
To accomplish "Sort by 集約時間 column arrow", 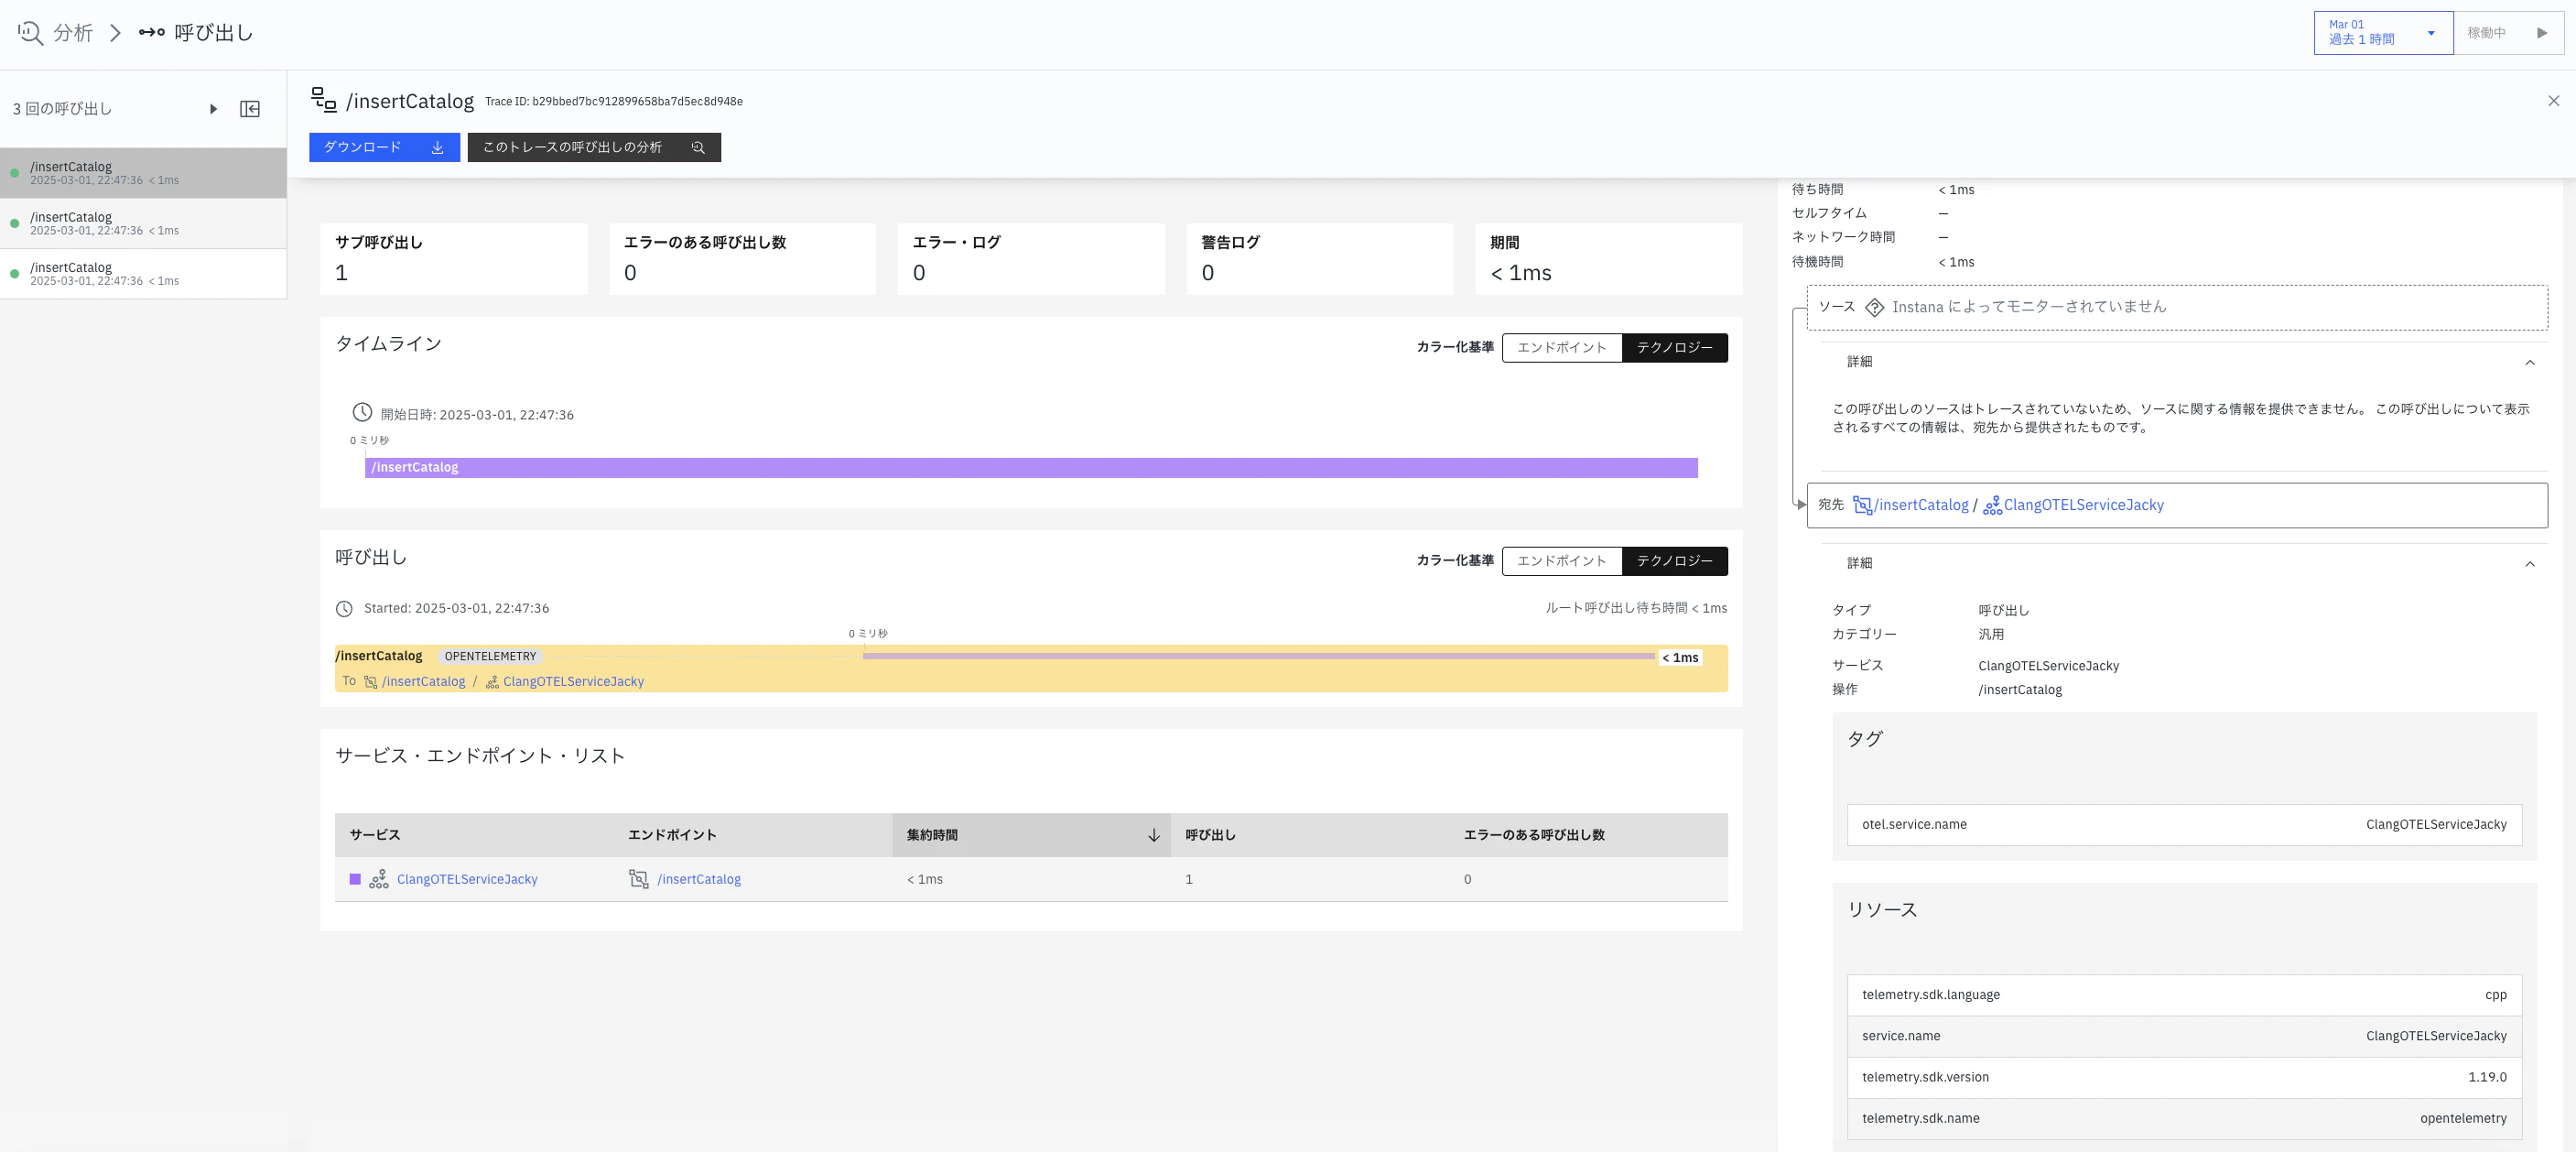I will (x=1153, y=835).
